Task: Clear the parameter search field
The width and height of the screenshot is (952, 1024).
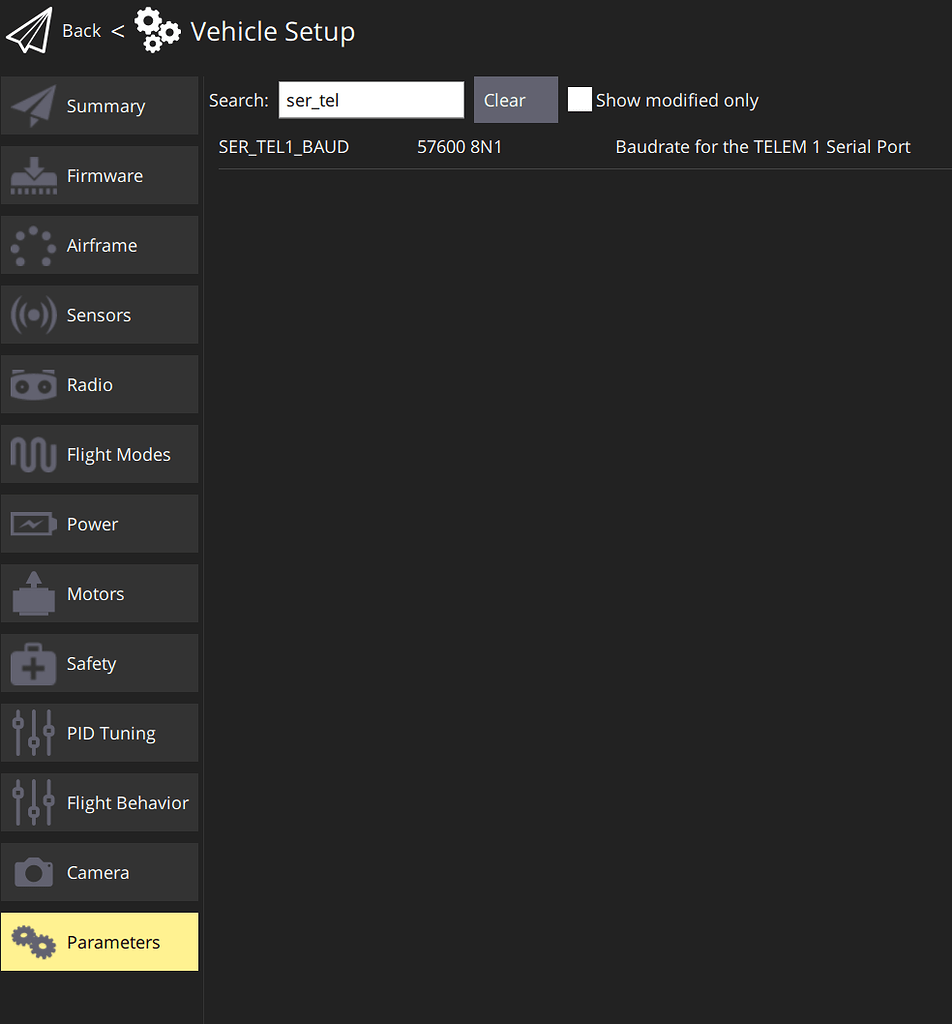Action: [515, 99]
